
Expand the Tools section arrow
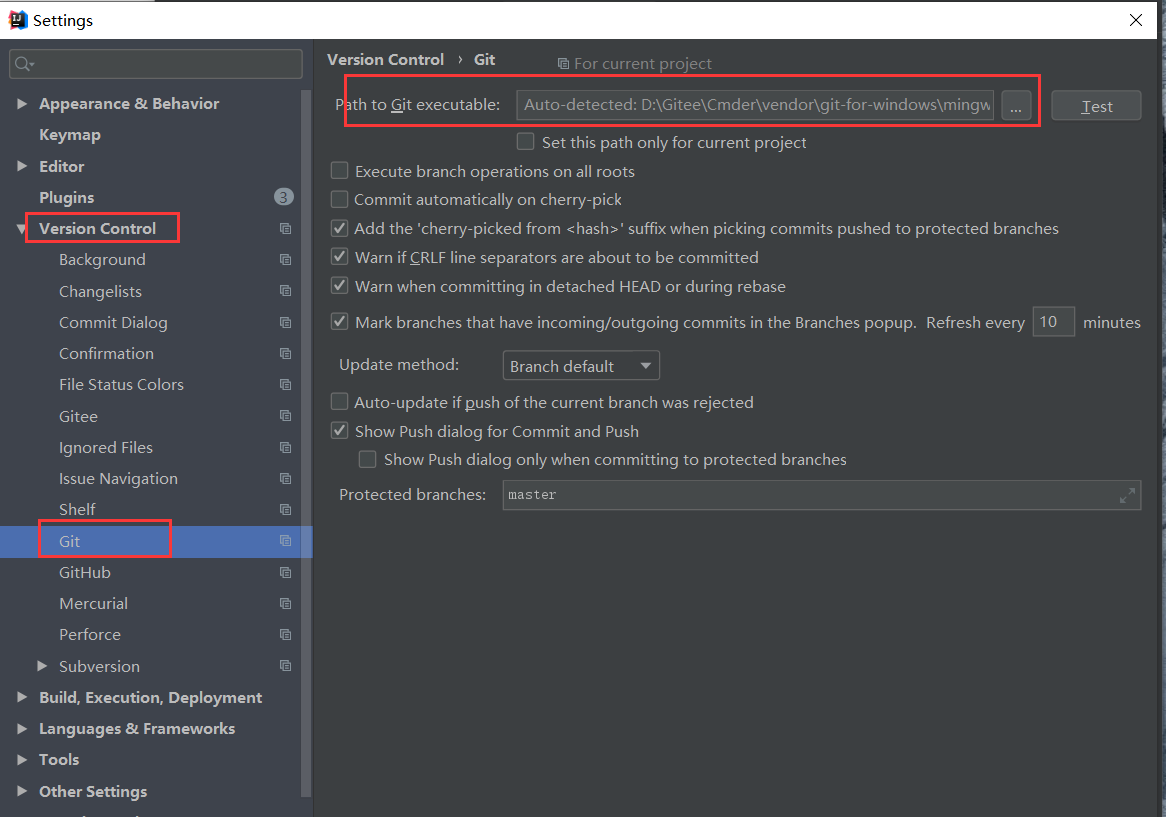click(x=22, y=760)
